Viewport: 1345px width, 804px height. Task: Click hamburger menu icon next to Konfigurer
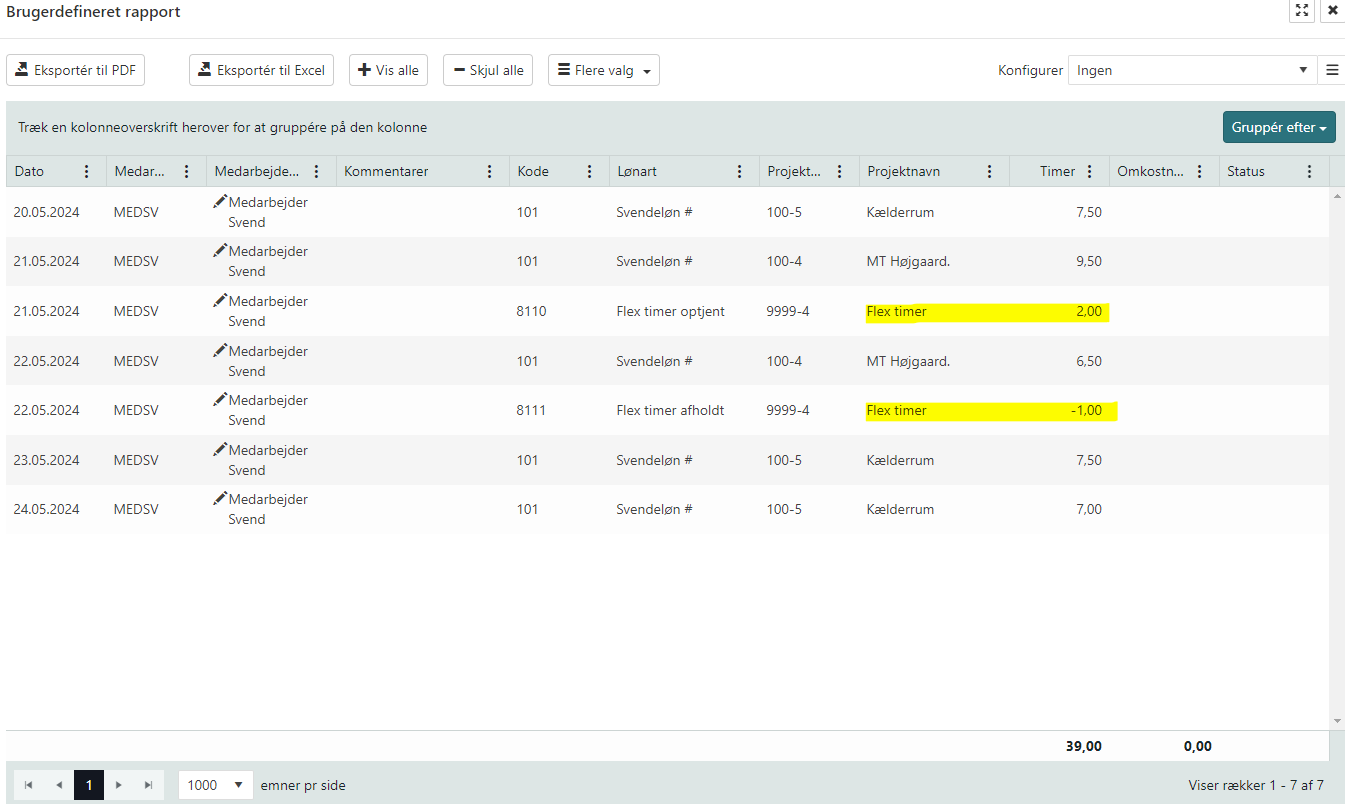1332,70
